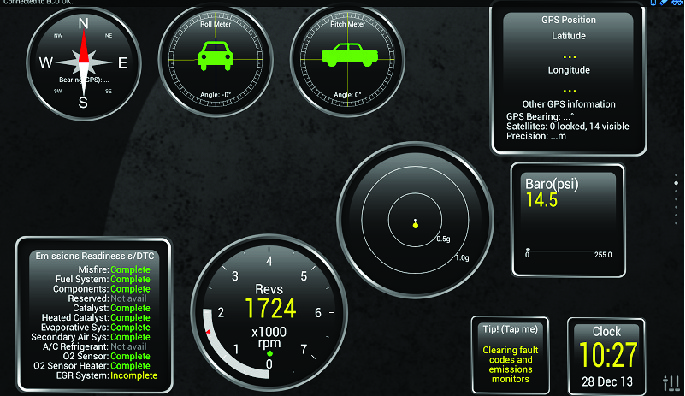Select the 28 Dec 13 date text
685x396 pixels.
pyautogui.click(x=607, y=382)
